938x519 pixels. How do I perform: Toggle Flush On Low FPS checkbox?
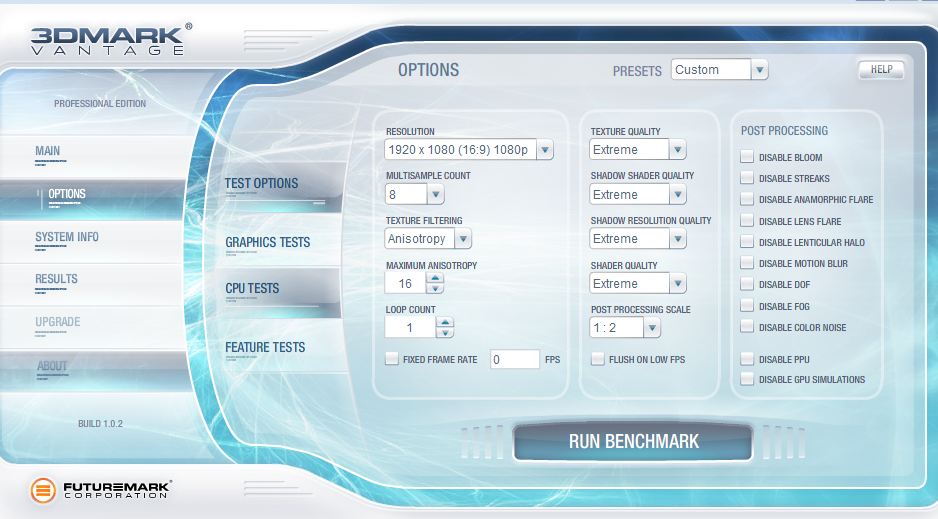[597, 359]
